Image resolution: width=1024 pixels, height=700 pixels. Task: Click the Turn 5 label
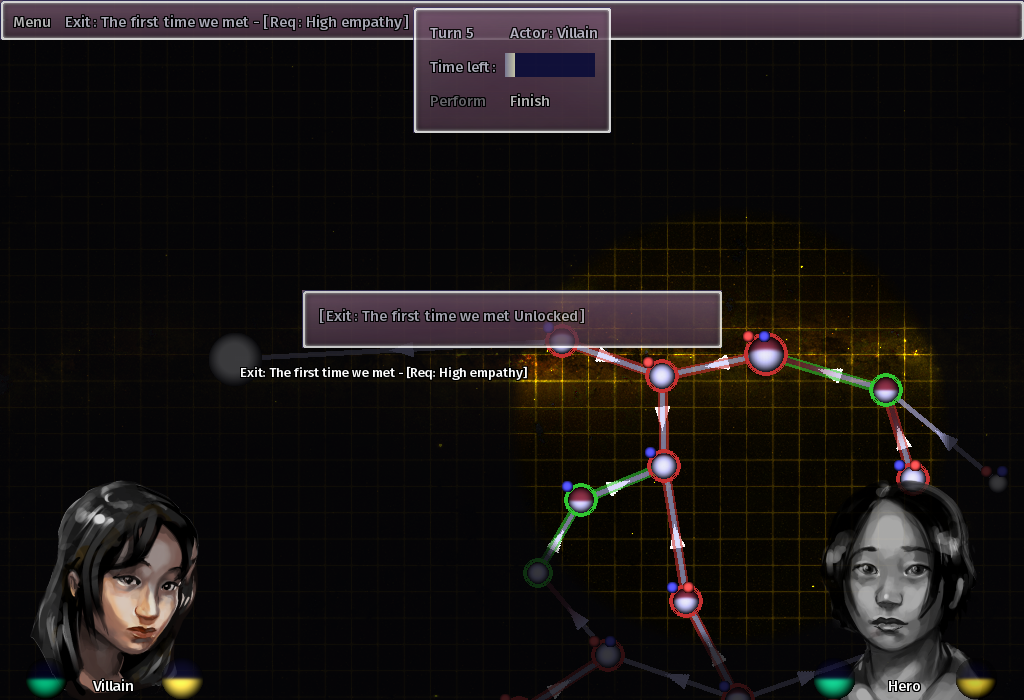[451, 33]
